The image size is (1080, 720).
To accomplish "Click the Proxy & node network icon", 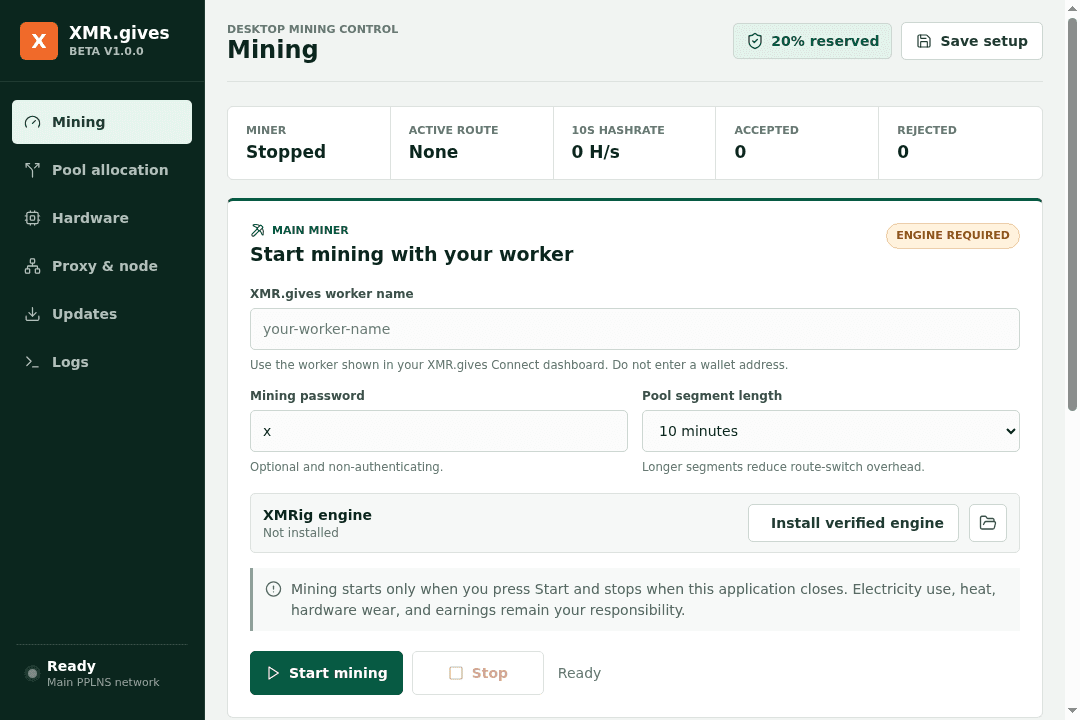I will tap(32, 266).
